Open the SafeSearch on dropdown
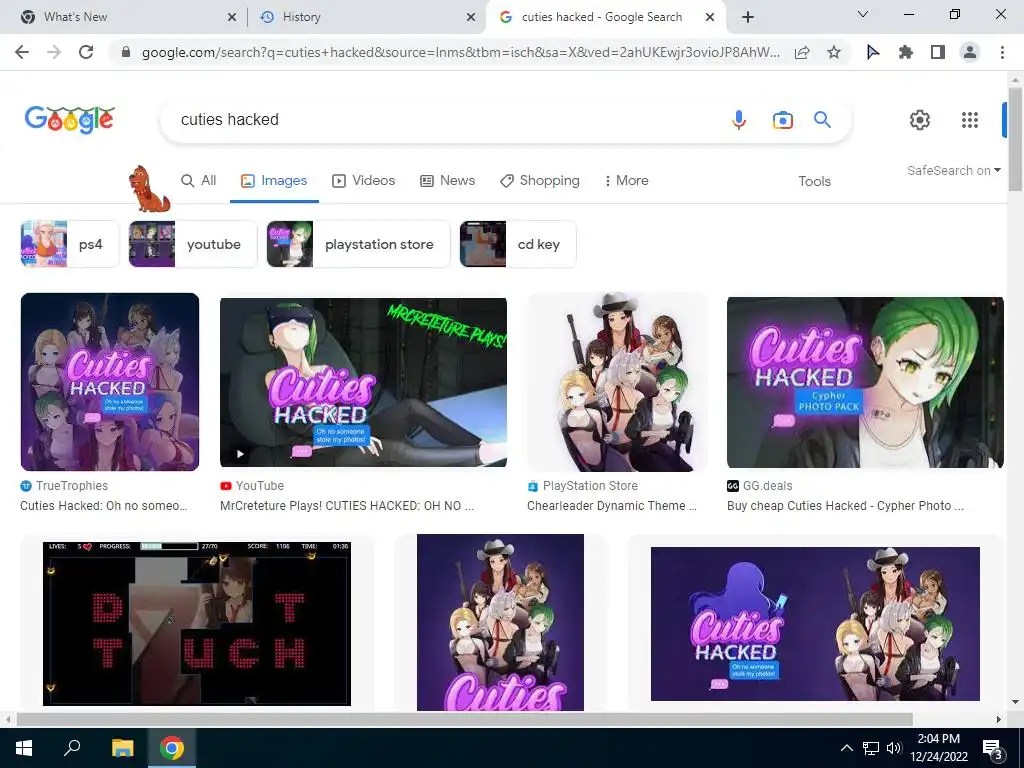This screenshot has height=768, width=1024. 953,170
